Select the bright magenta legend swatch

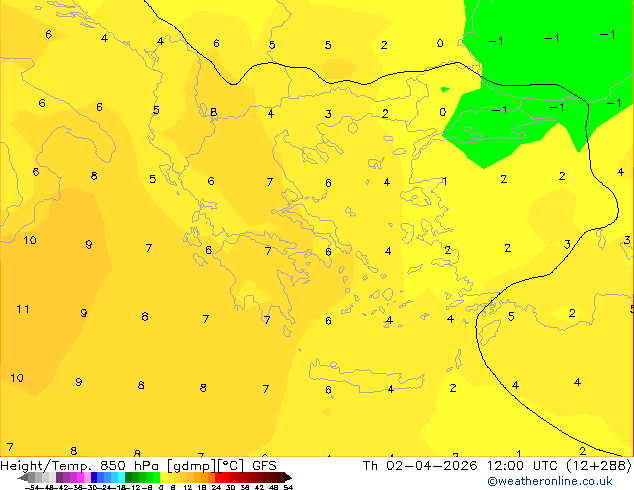pyautogui.click(x=80, y=477)
